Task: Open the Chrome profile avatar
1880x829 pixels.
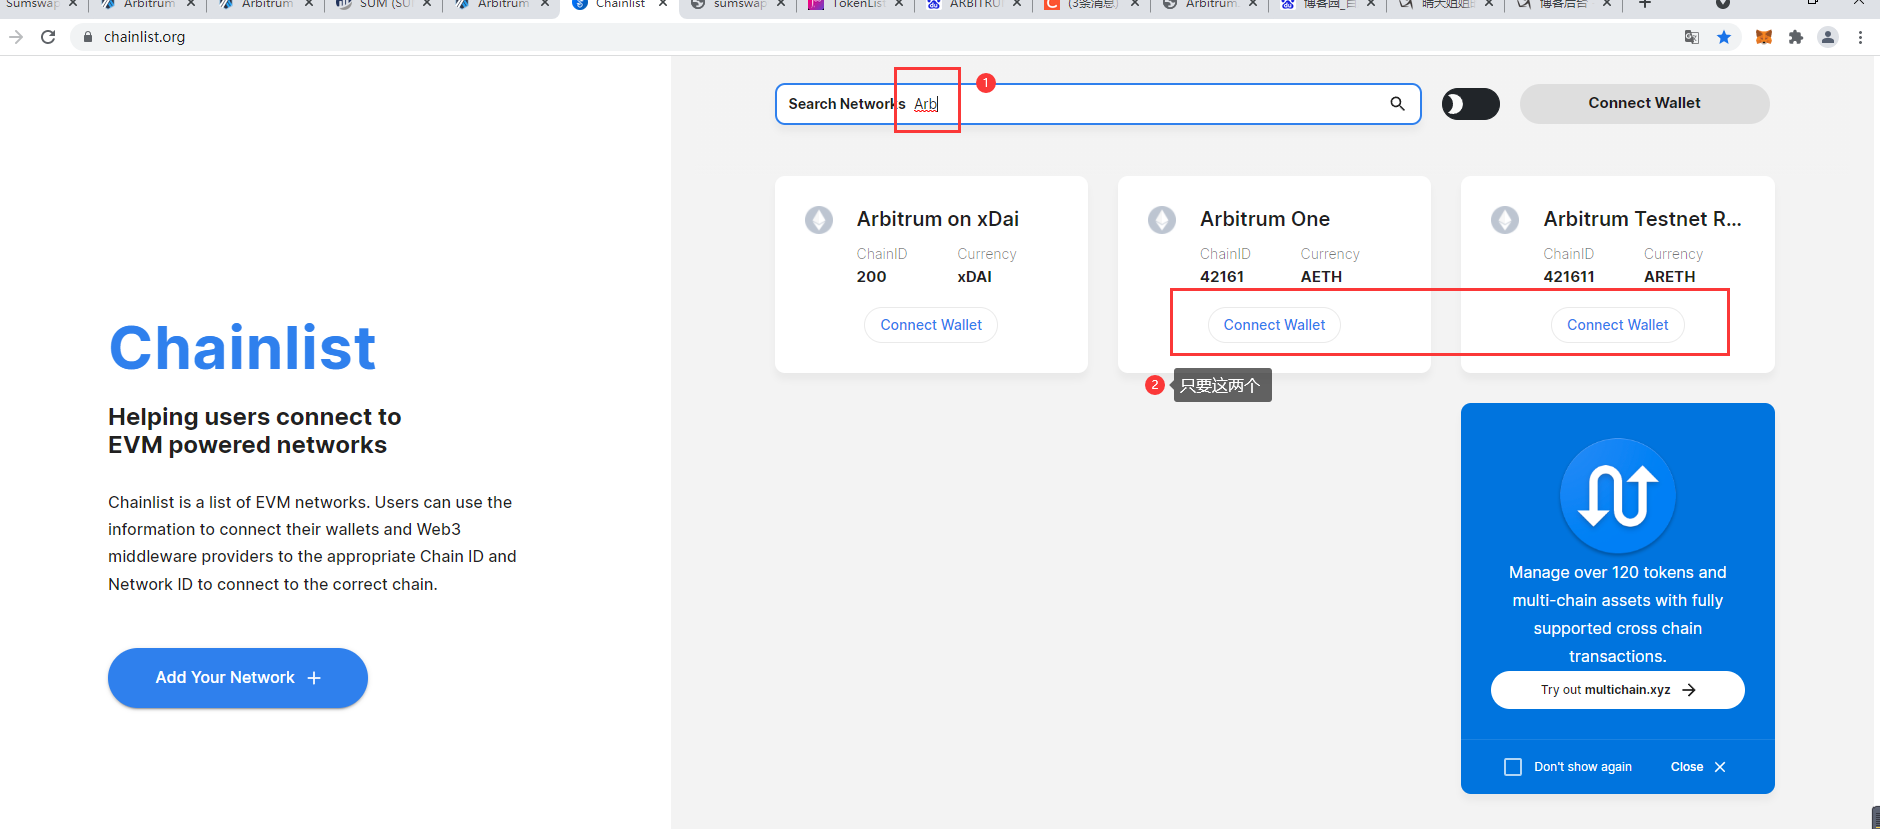Action: pos(1828,37)
